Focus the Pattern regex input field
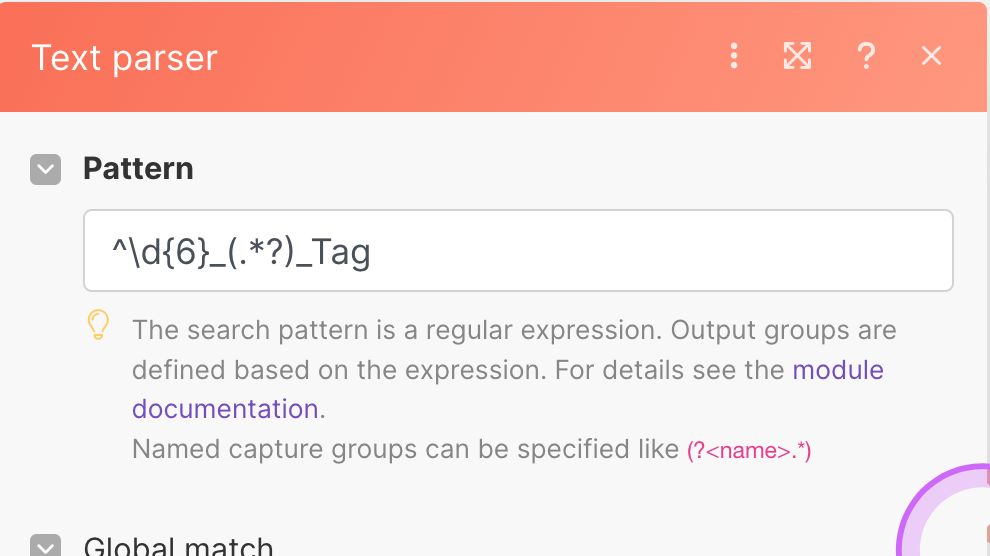 click(518, 251)
